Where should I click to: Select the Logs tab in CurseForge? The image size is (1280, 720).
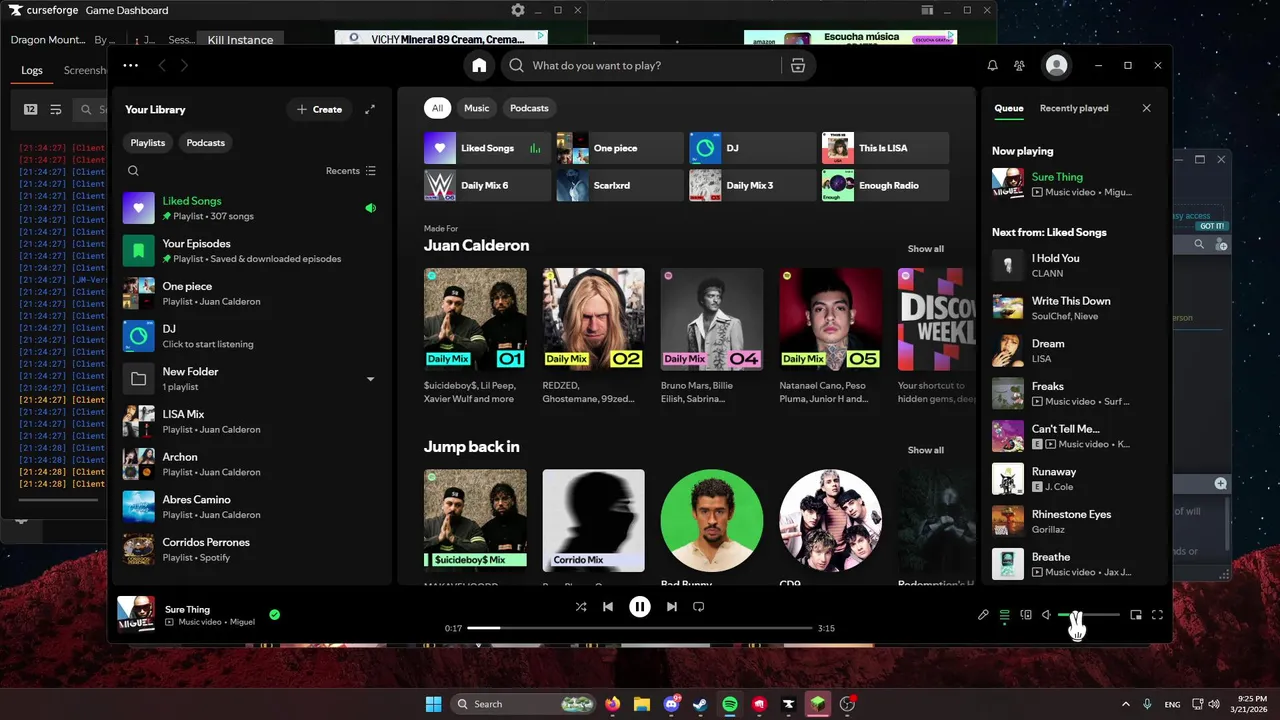[32, 70]
